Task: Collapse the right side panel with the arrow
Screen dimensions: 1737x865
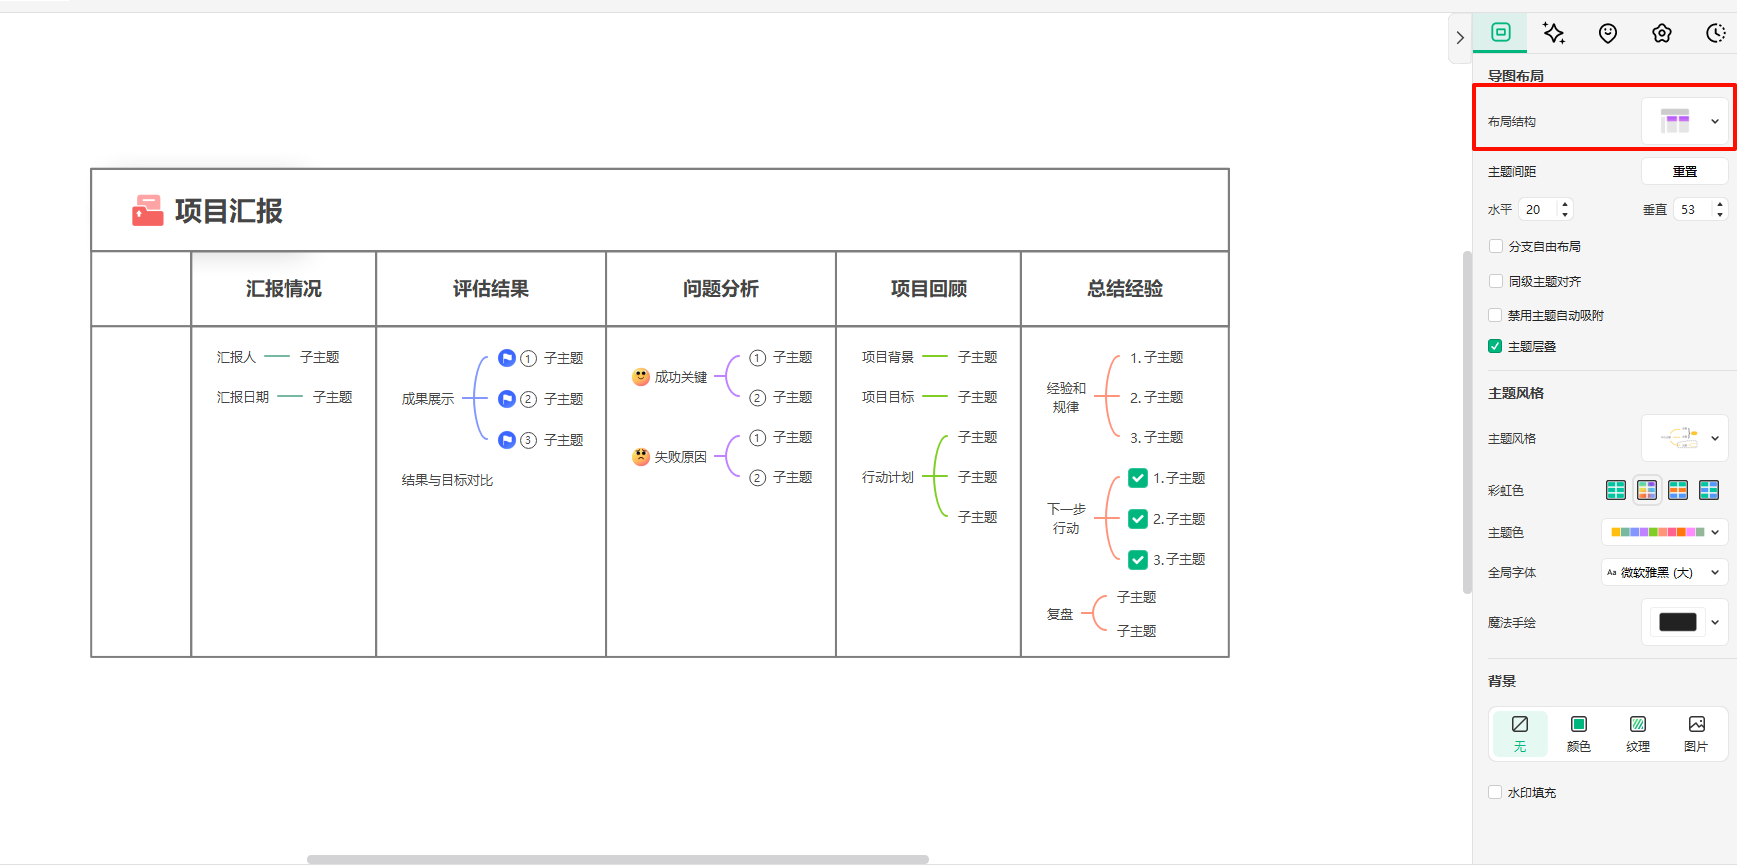Action: pyautogui.click(x=1460, y=38)
